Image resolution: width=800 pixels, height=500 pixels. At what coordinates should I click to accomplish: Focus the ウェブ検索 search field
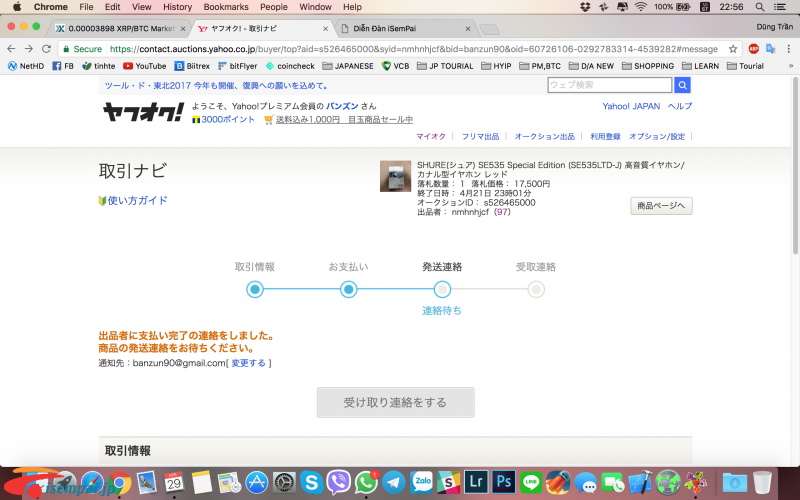pyautogui.click(x=610, y=85)
